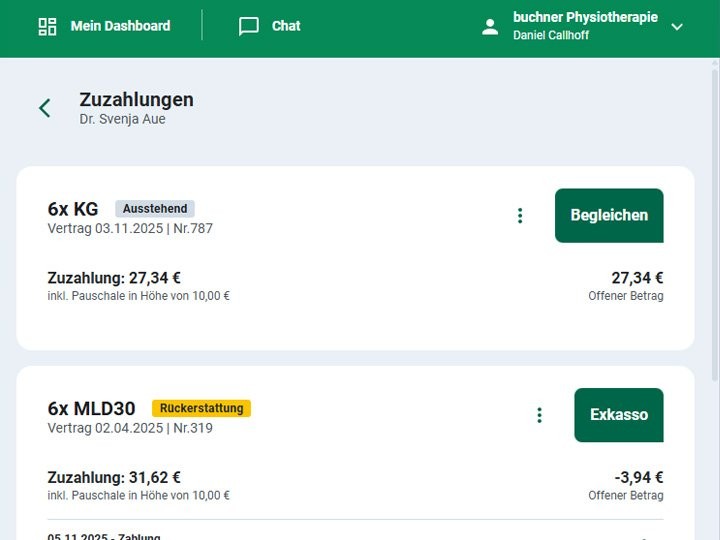
Task: Click the user profile avatar icon
Action: [x=490, y=27]
